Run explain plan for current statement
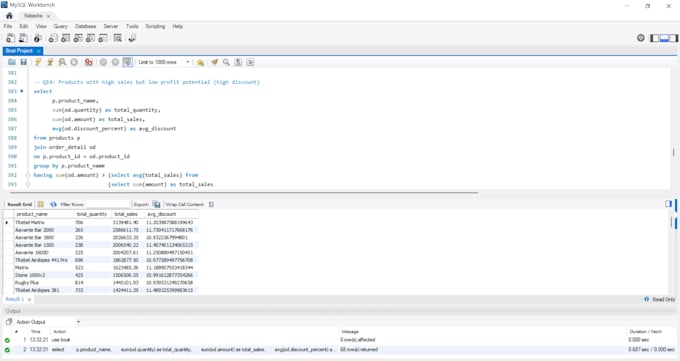The height and width of the screenshot is (361, 680). click(x=62, y=62)
